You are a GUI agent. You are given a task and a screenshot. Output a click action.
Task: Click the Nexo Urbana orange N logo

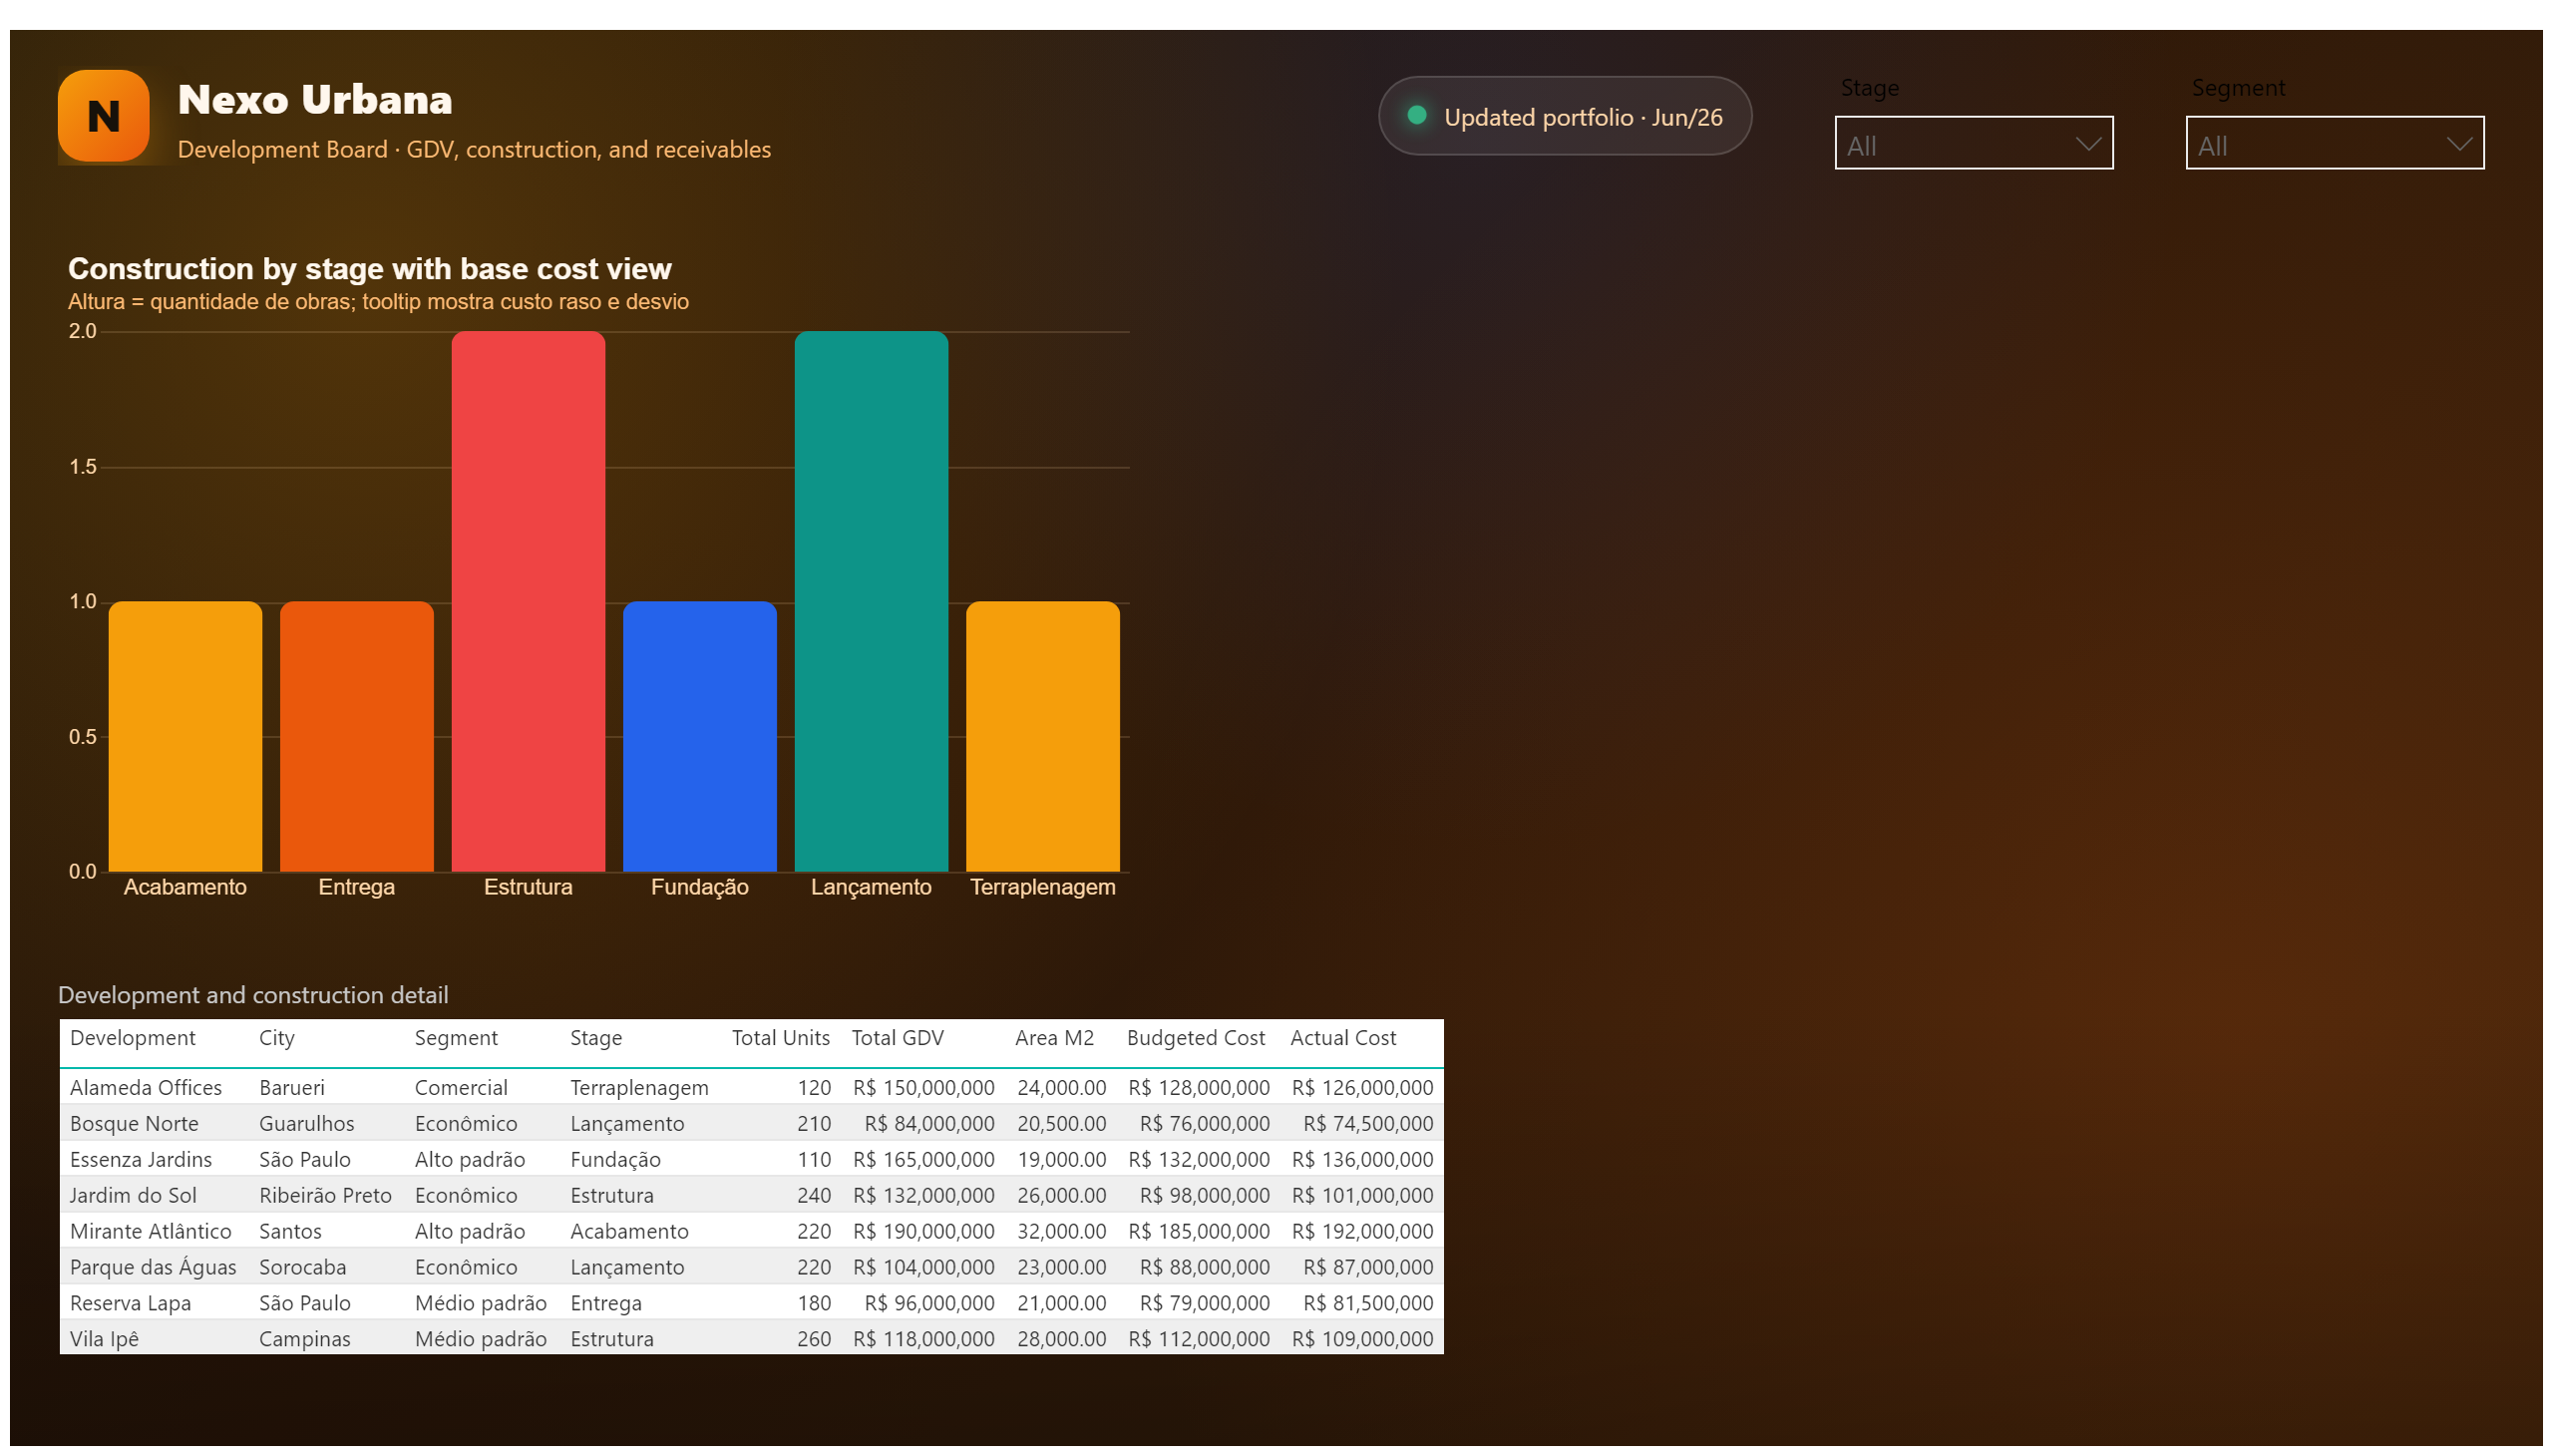(104, 116)
